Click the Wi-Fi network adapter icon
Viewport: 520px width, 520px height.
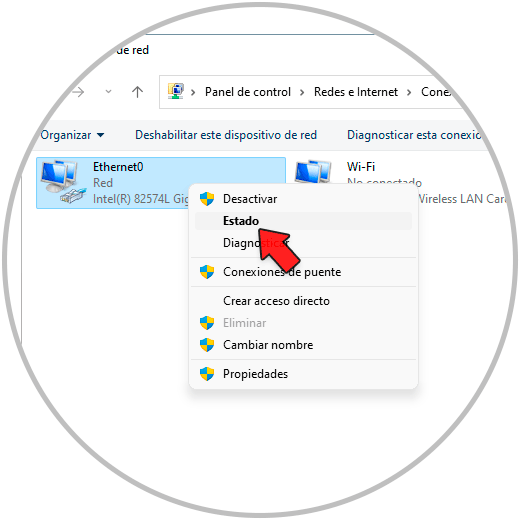(313, 171)
